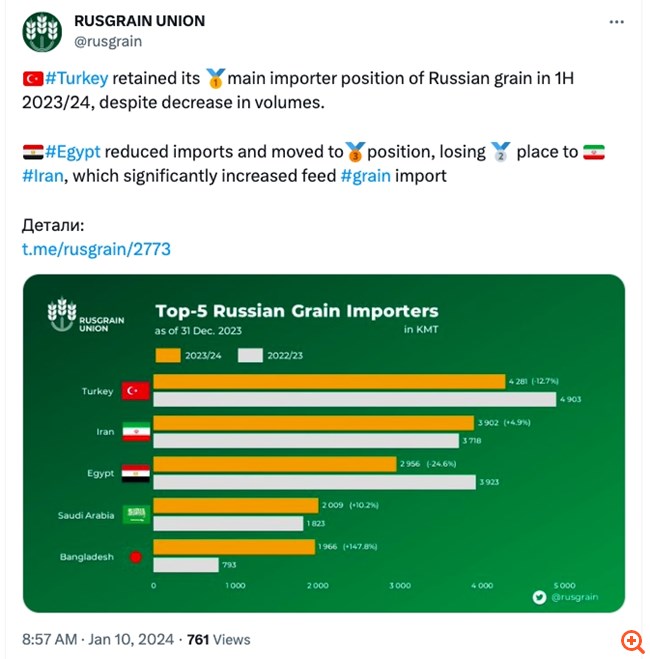Click the Egypt flag in chart
Screen dimensions: 650x659
(134, 473)
